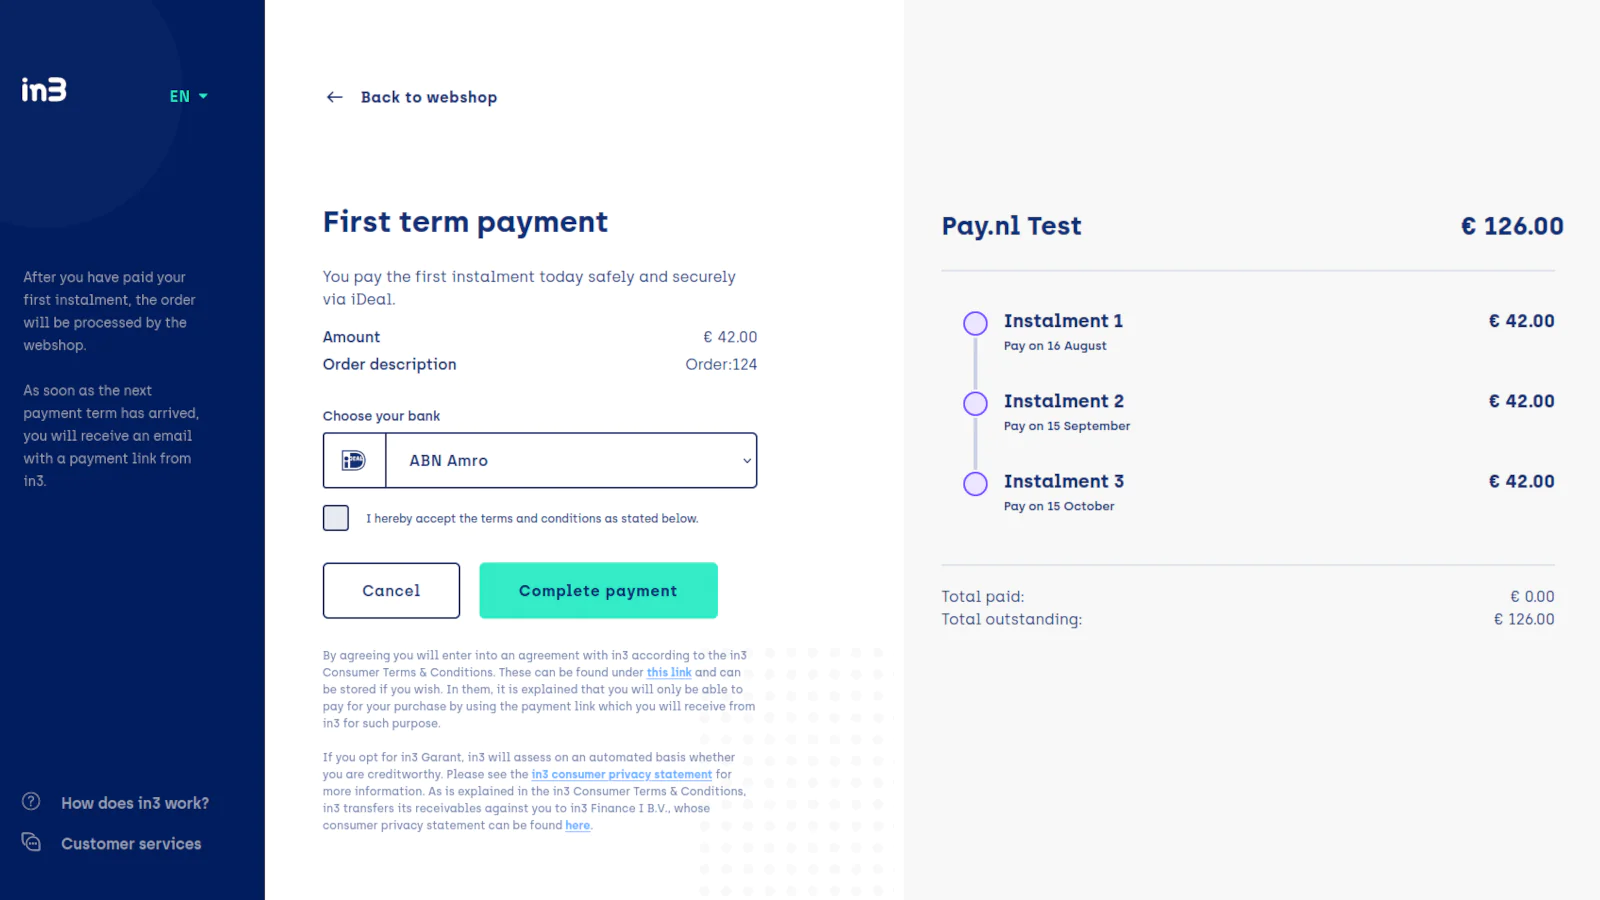Click the bank dropdown chevron arrow
Screen dimensions: 1600x900
coord(746,461)
